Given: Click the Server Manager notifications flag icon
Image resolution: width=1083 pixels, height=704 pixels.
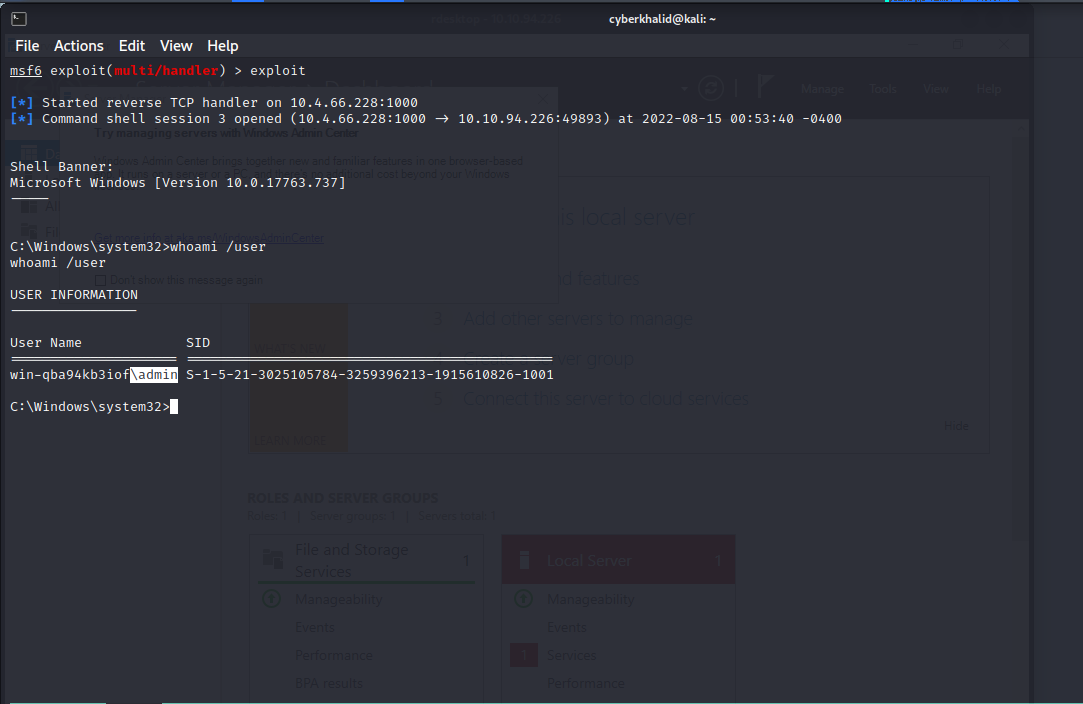Looking at the screenshot, I should click(x=764, y=87).
